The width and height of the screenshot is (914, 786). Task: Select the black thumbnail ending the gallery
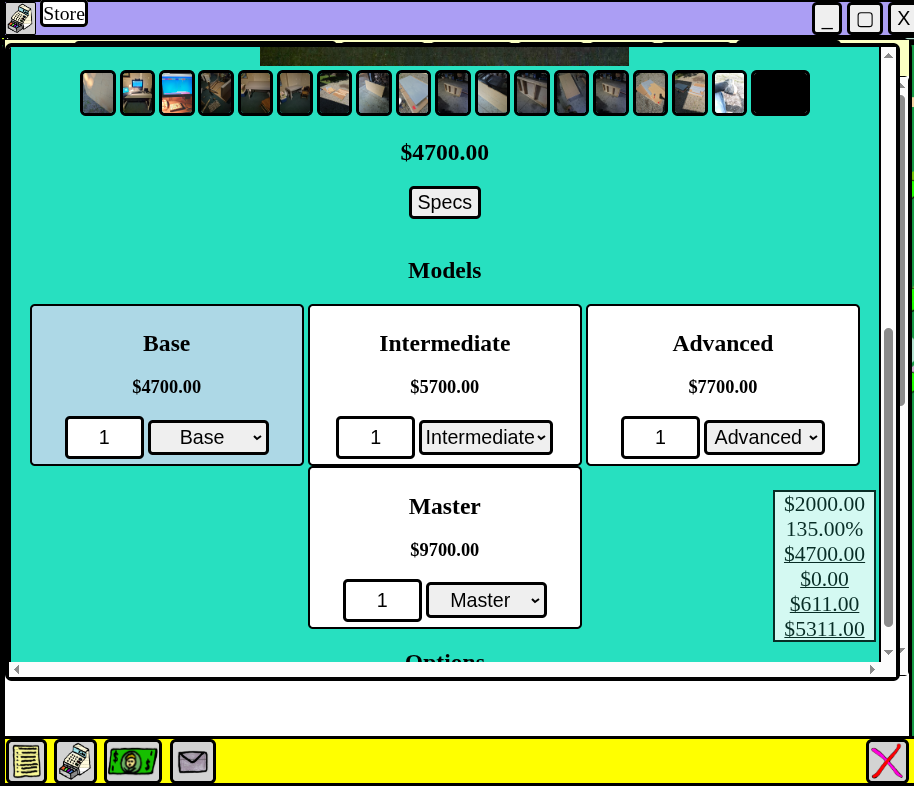pyautogui.click(x=780, y=93)
